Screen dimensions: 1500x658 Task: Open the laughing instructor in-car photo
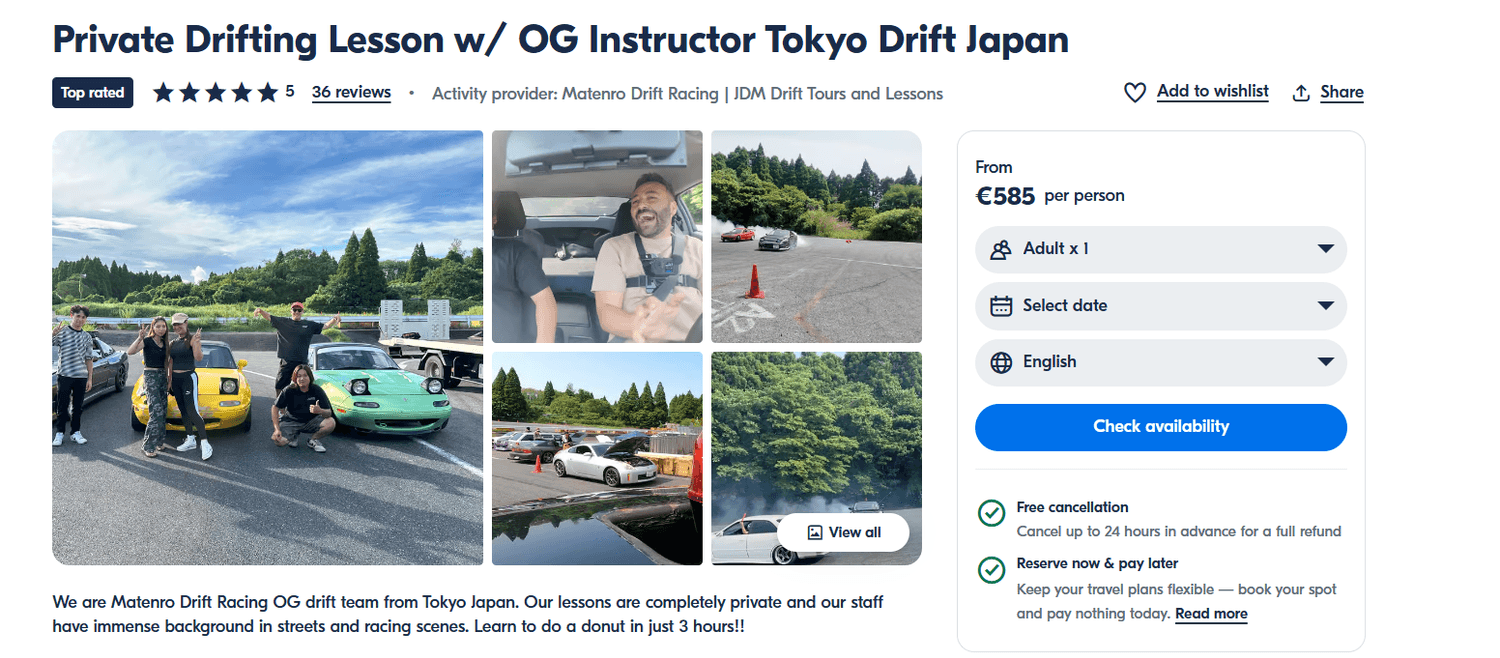(x=597, y=237)
